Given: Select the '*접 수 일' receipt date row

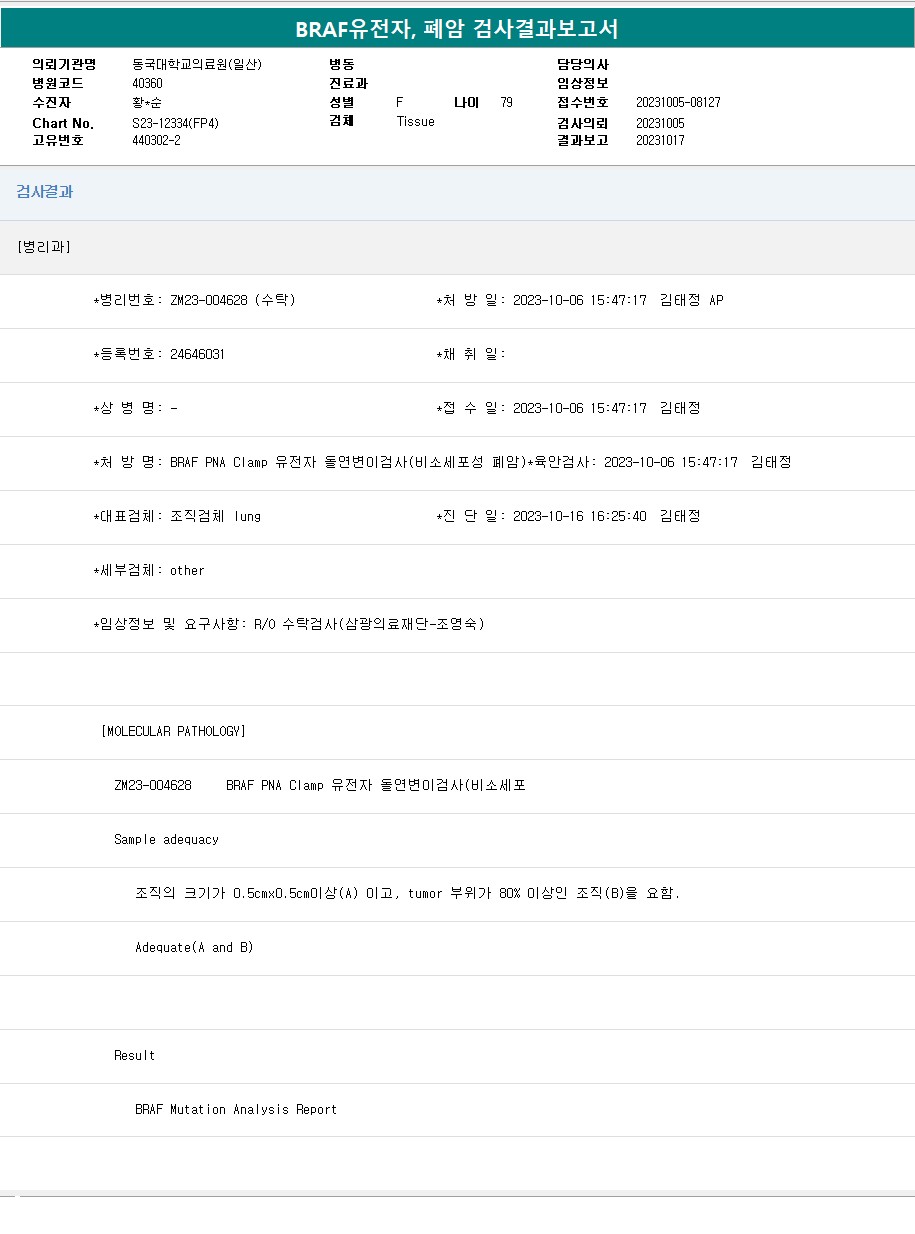Looking at the screenshot, I should coord(568,408).
